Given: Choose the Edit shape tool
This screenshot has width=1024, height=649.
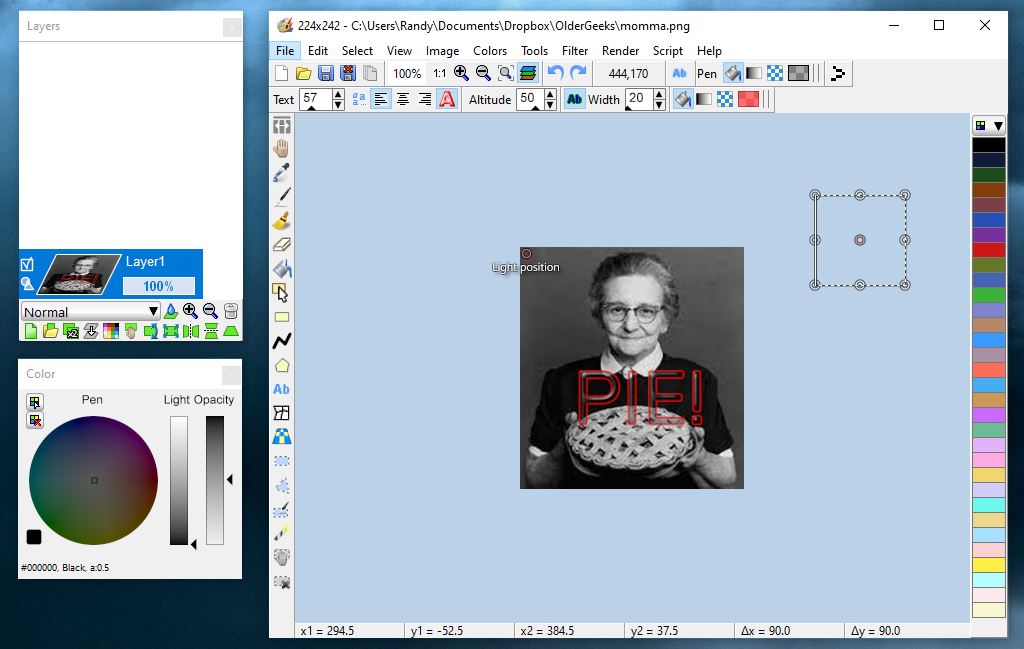Looking at the screenshot, I should pos(281,293).
